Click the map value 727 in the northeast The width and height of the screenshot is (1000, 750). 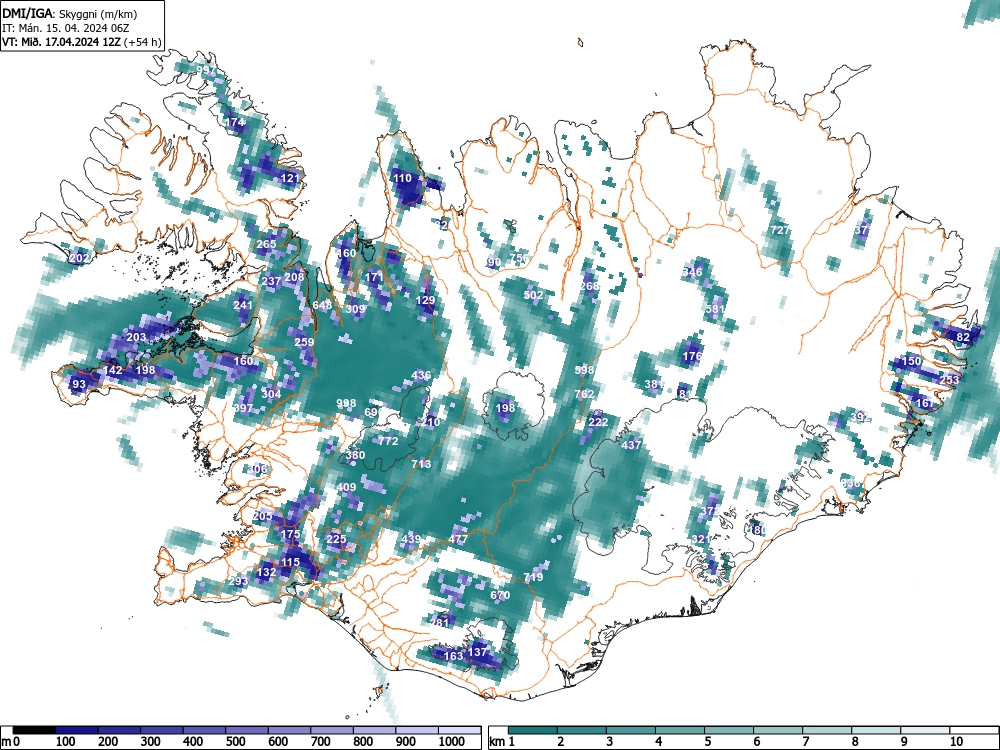(781, 230)
